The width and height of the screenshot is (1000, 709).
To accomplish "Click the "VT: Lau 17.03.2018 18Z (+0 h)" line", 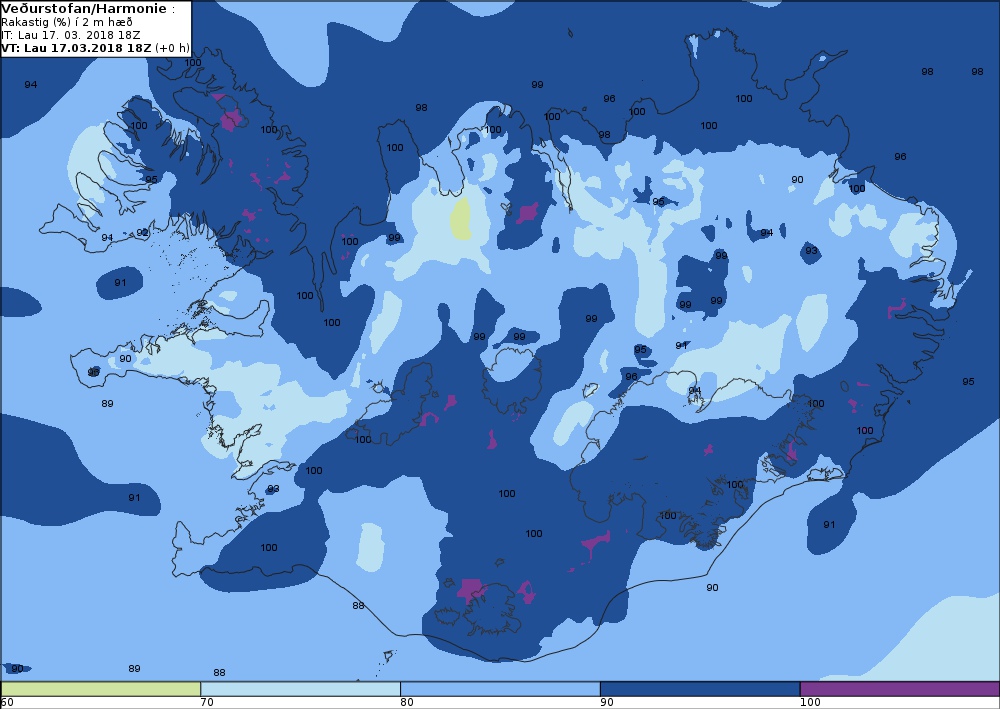I will click(x=95, y=48).
